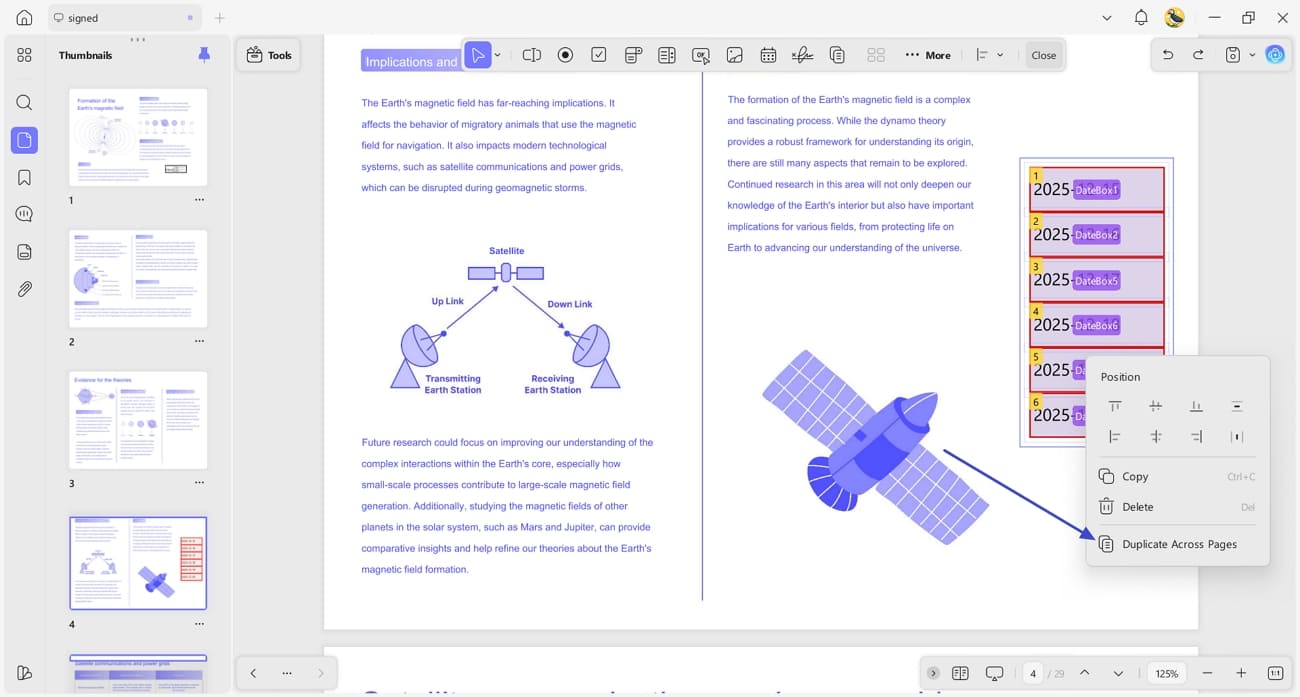The image size is (1300, 697).
Task: Open the More options in the form toolbar
Action: click(x=928, y=55)
